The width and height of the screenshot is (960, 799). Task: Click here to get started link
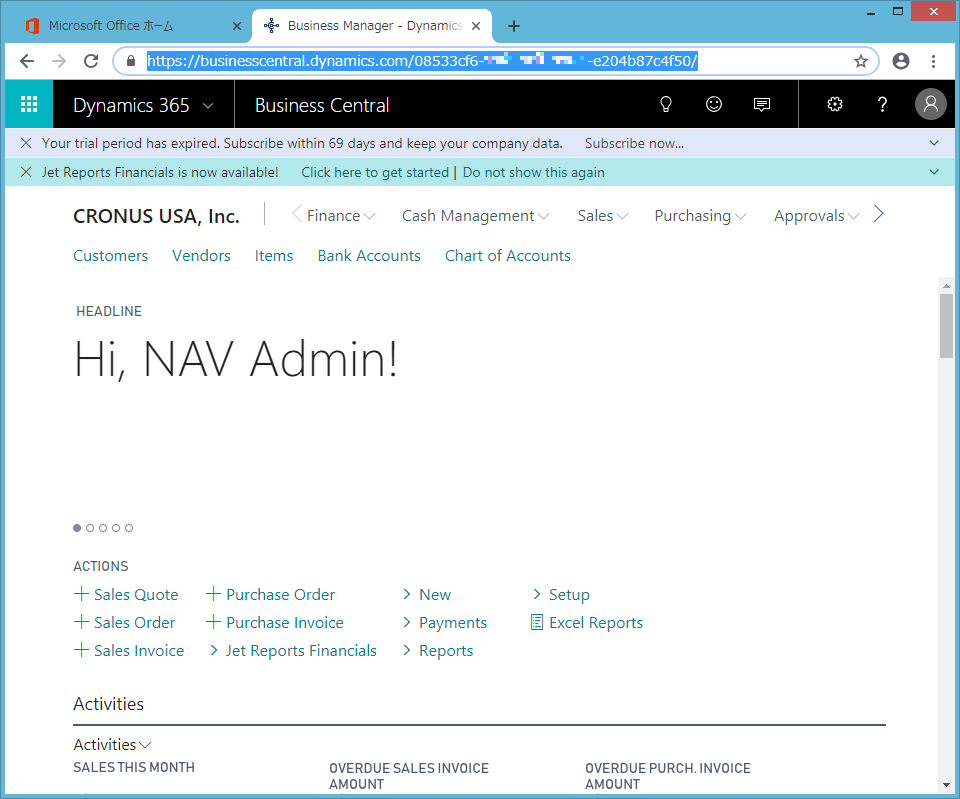click(x=375, y=173)
